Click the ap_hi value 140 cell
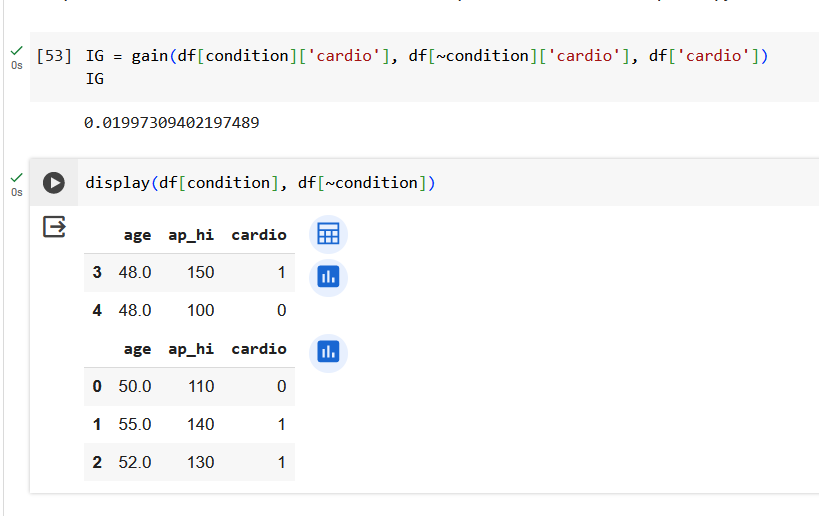Screen dimensions: 819x516 pyautogui.click(x=201, y=425)
